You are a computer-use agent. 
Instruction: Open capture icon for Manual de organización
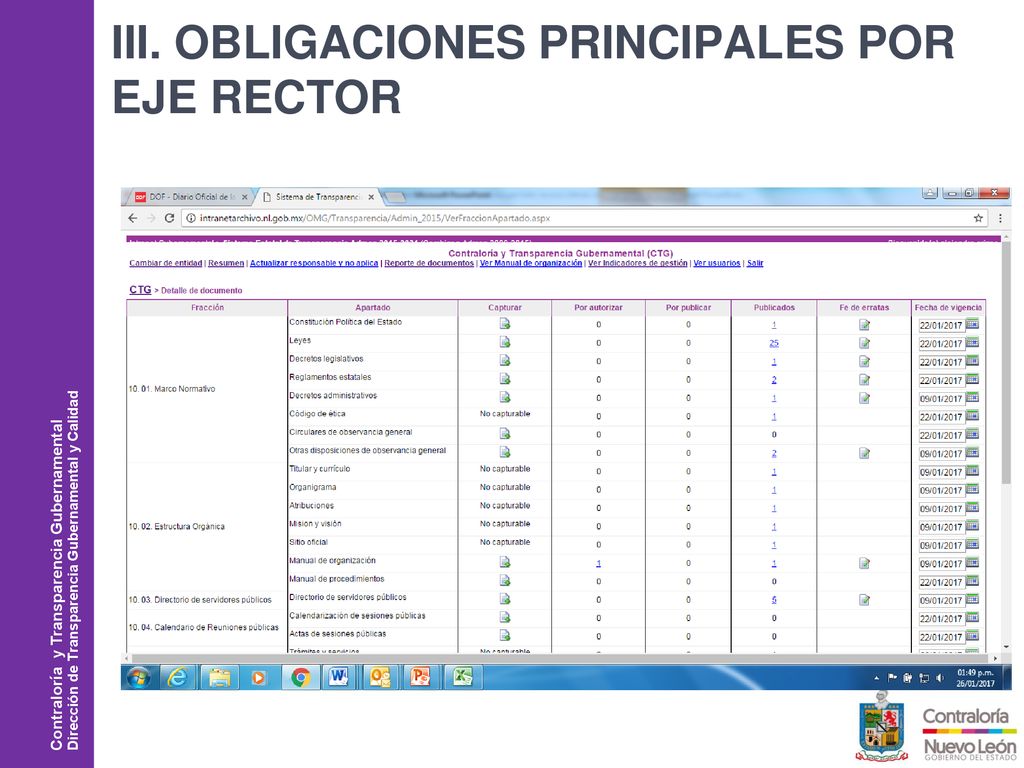point(504,562)
